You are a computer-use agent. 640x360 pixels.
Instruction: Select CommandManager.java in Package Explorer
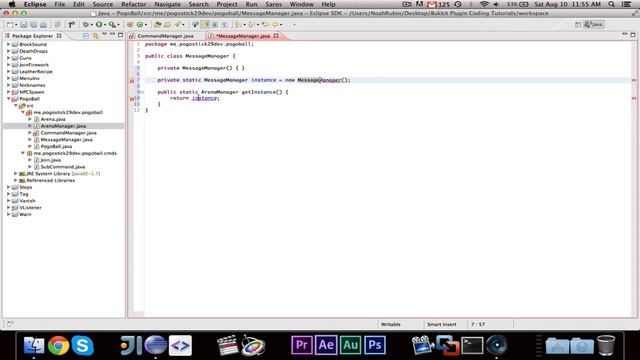pos(69,133)
